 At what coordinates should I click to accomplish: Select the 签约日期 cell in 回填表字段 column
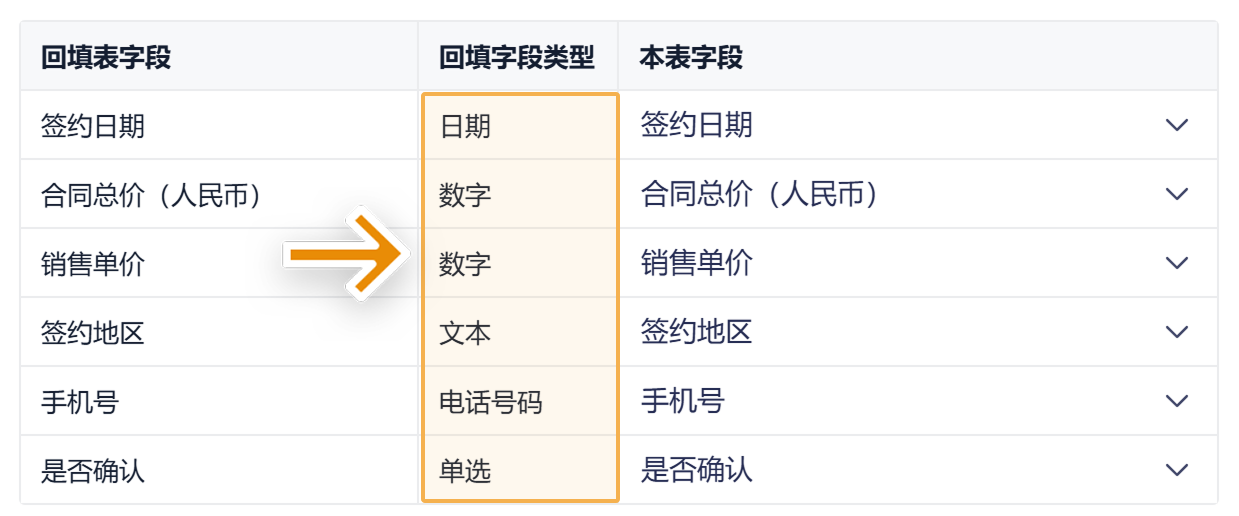(x=219, y=125)
